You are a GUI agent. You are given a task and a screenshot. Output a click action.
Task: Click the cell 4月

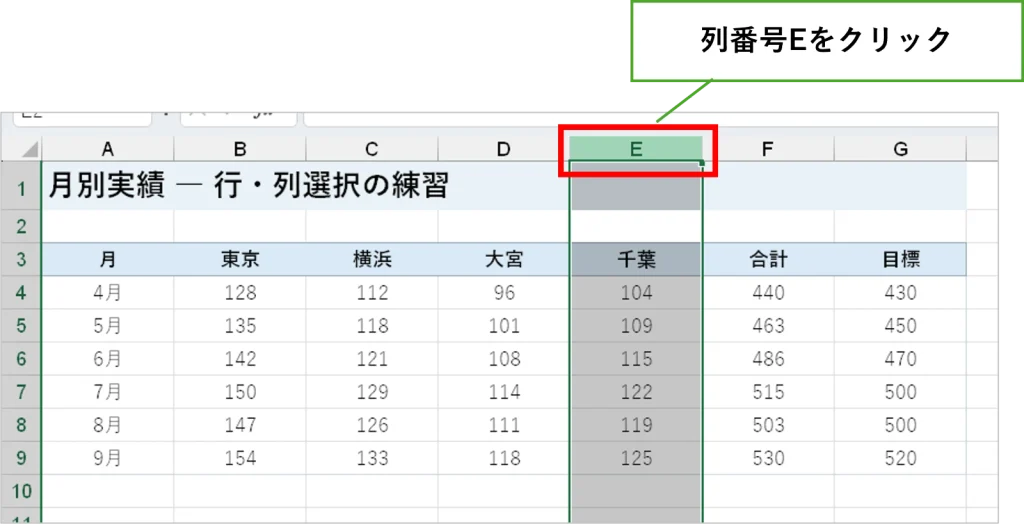click(108, 293)
